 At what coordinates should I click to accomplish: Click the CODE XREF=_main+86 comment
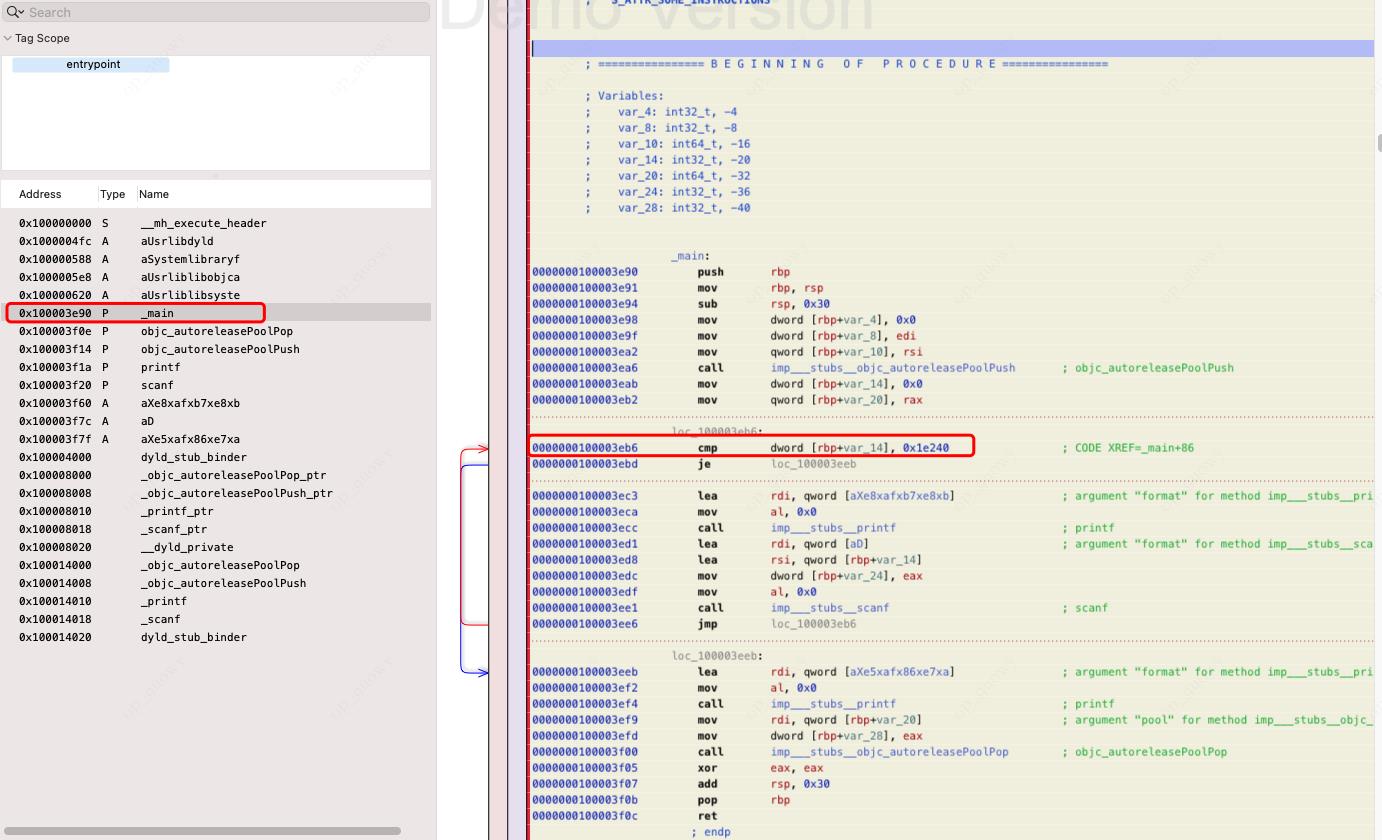[1128, 448]
